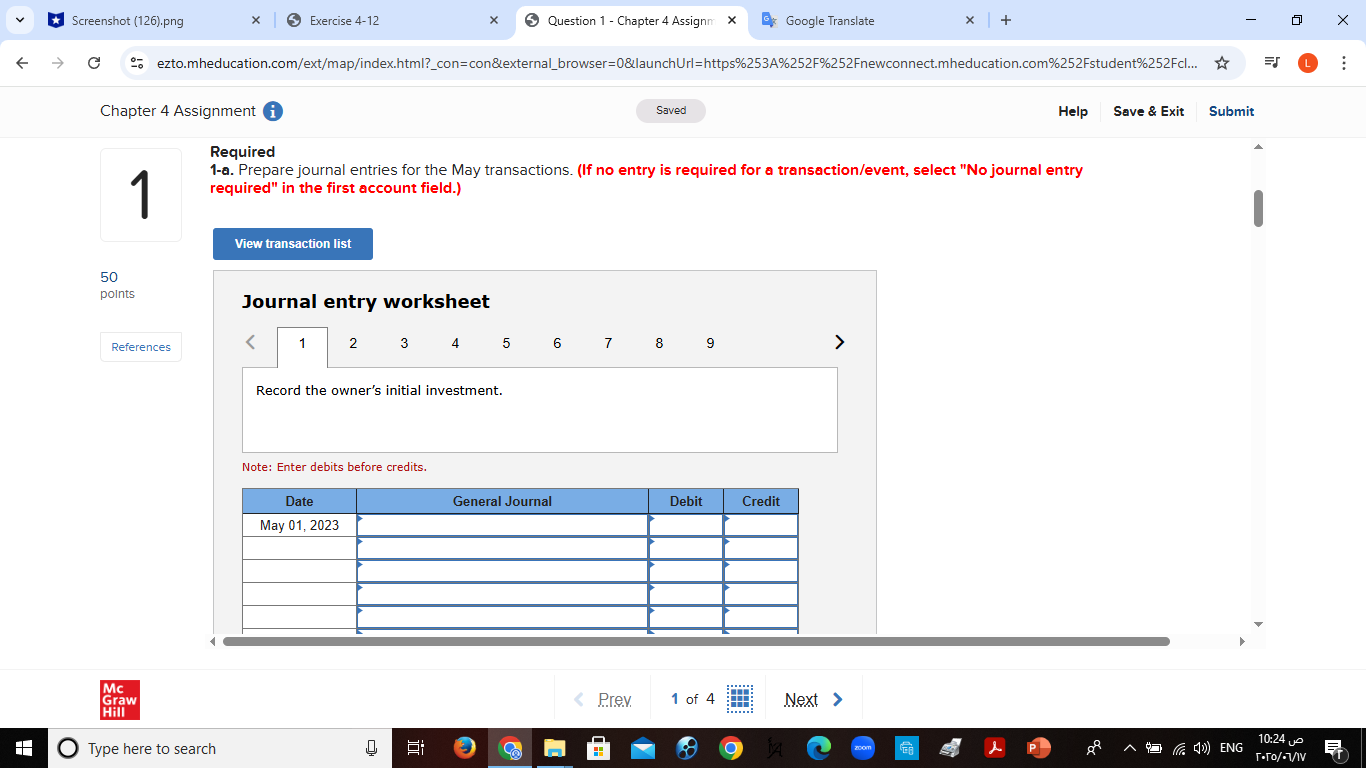Submit the assignment
The height and width of the screenshot is (768, 1366).
click(x=1231, y=111)
